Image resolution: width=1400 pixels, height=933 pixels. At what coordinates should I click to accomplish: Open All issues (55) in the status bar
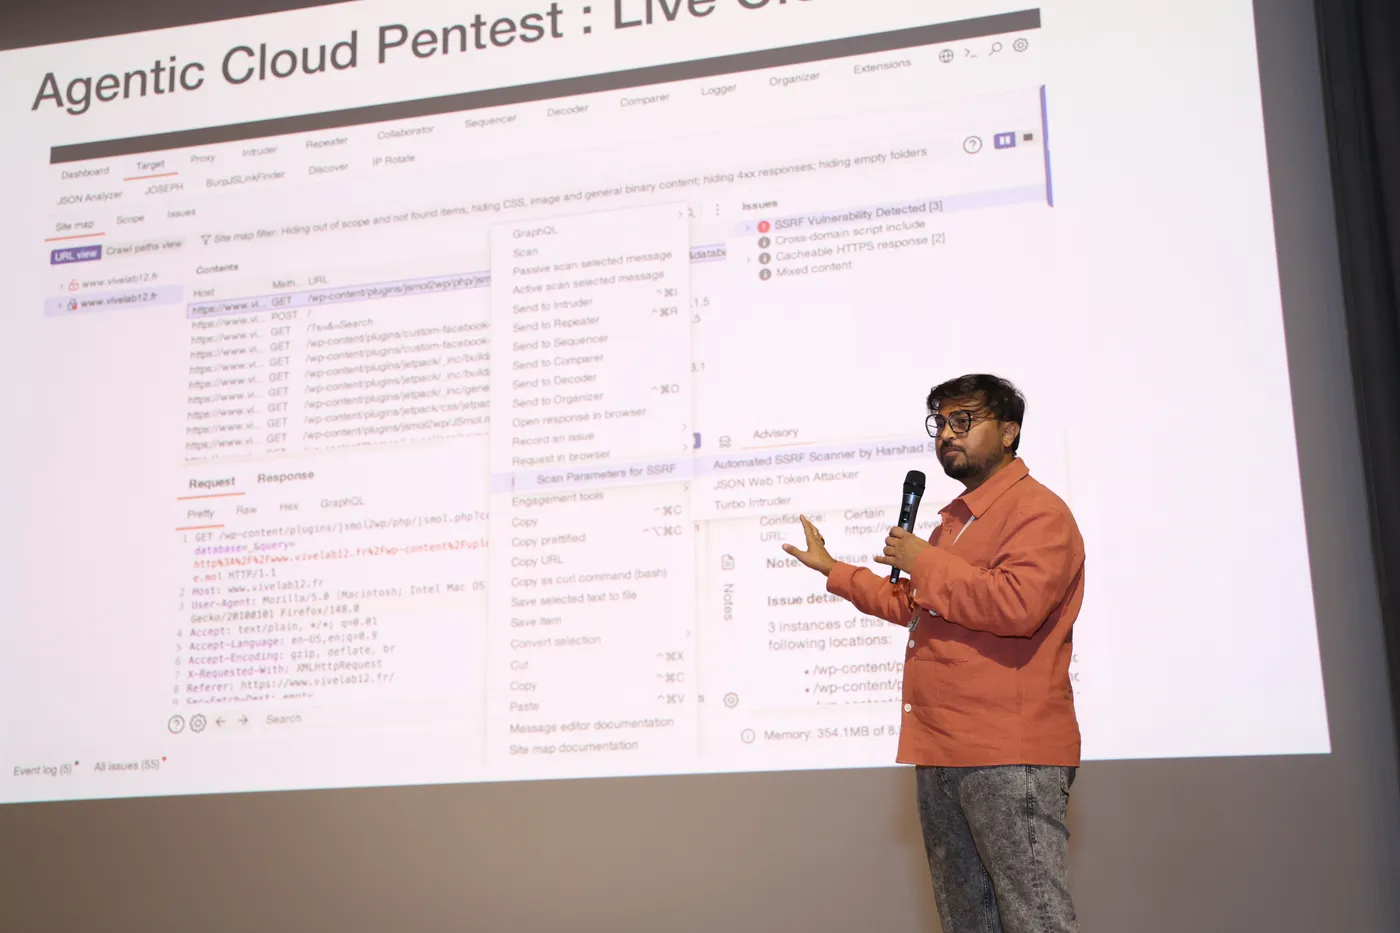[126, 766]
